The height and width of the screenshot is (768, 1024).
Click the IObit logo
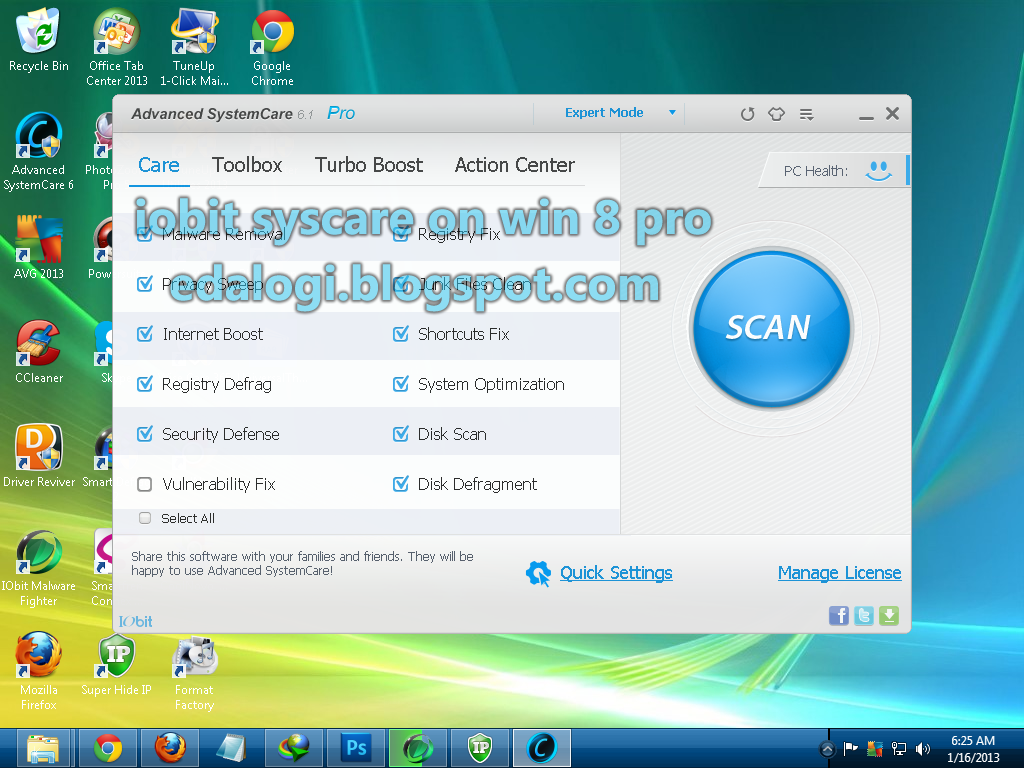135,621
